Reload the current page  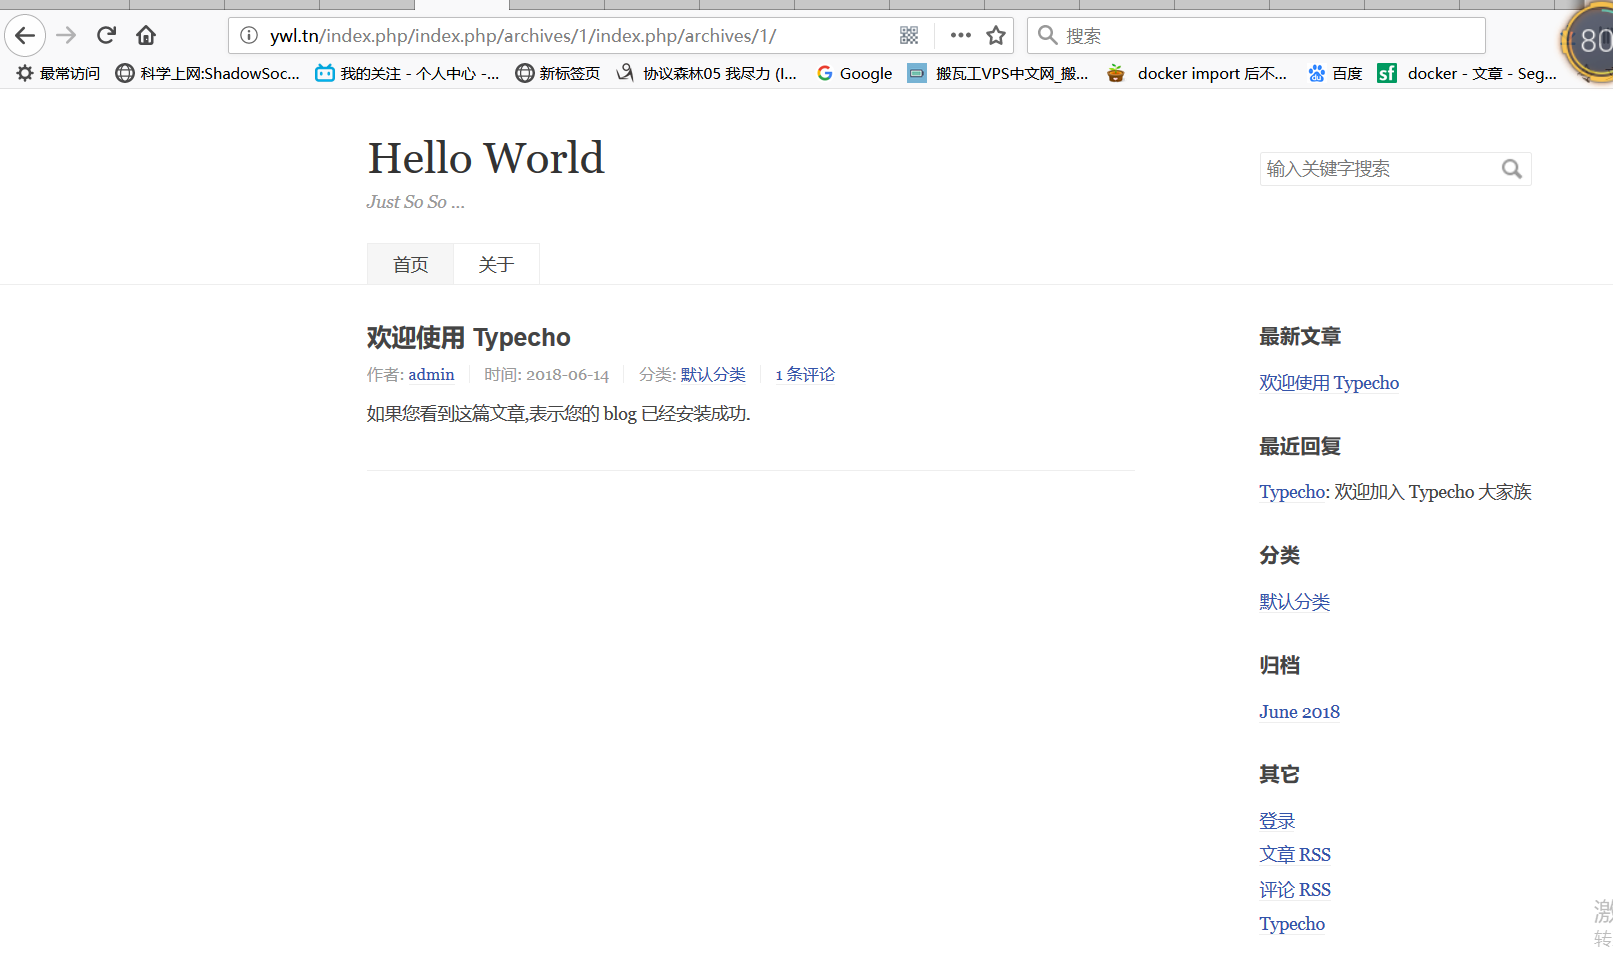(106, 36)
